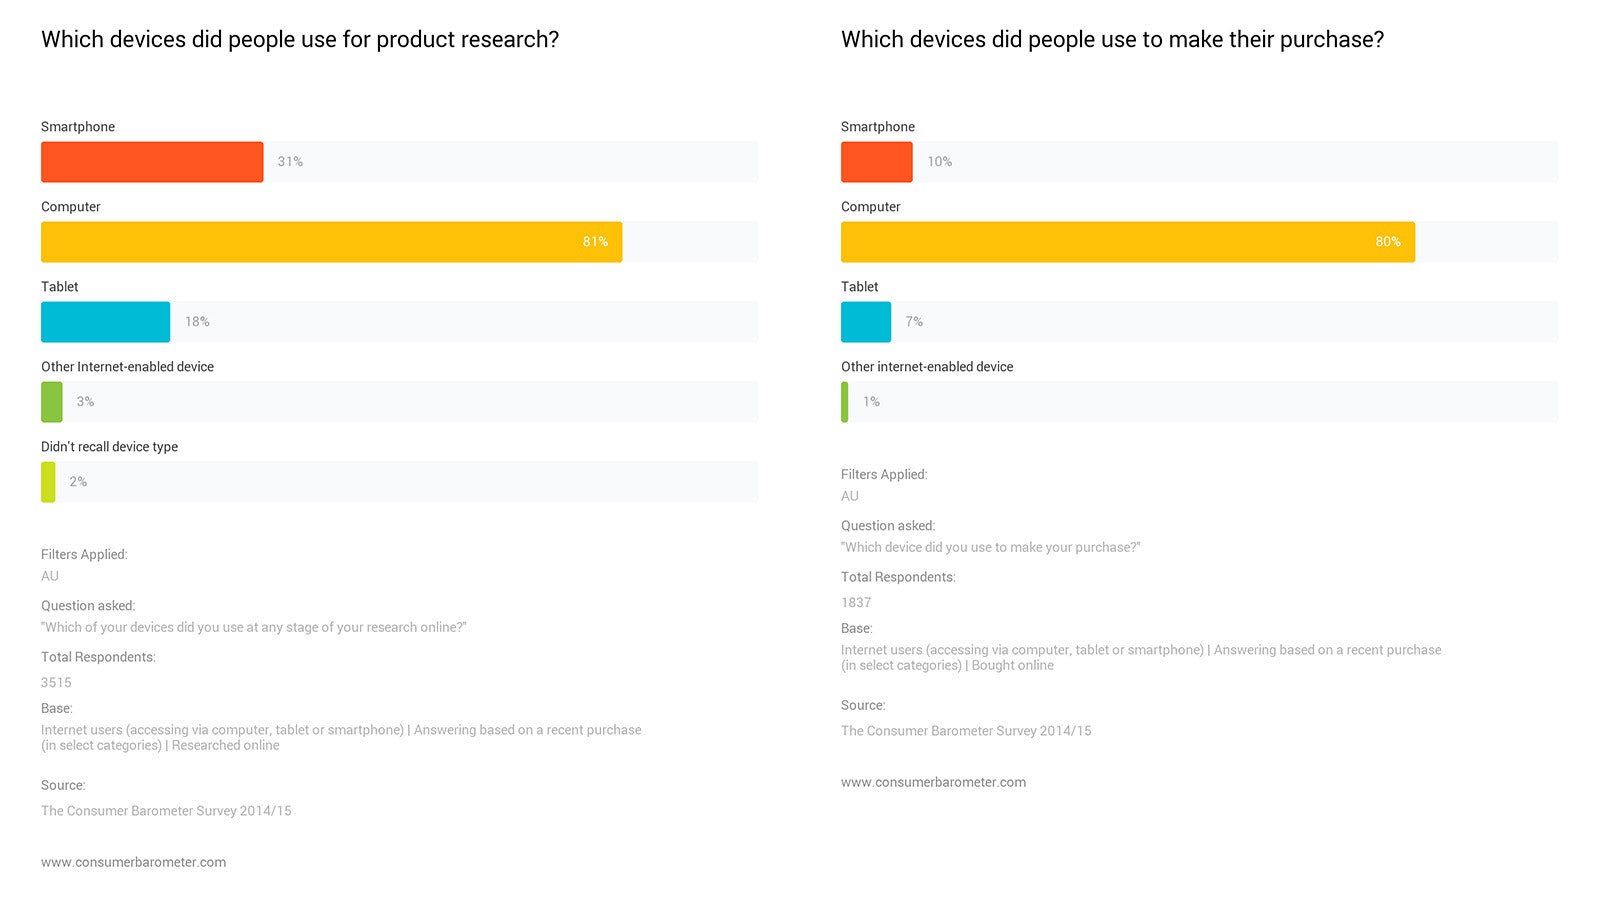Select the "Didn't recall device type" label
1600x918 pixels.
[109, 447]
